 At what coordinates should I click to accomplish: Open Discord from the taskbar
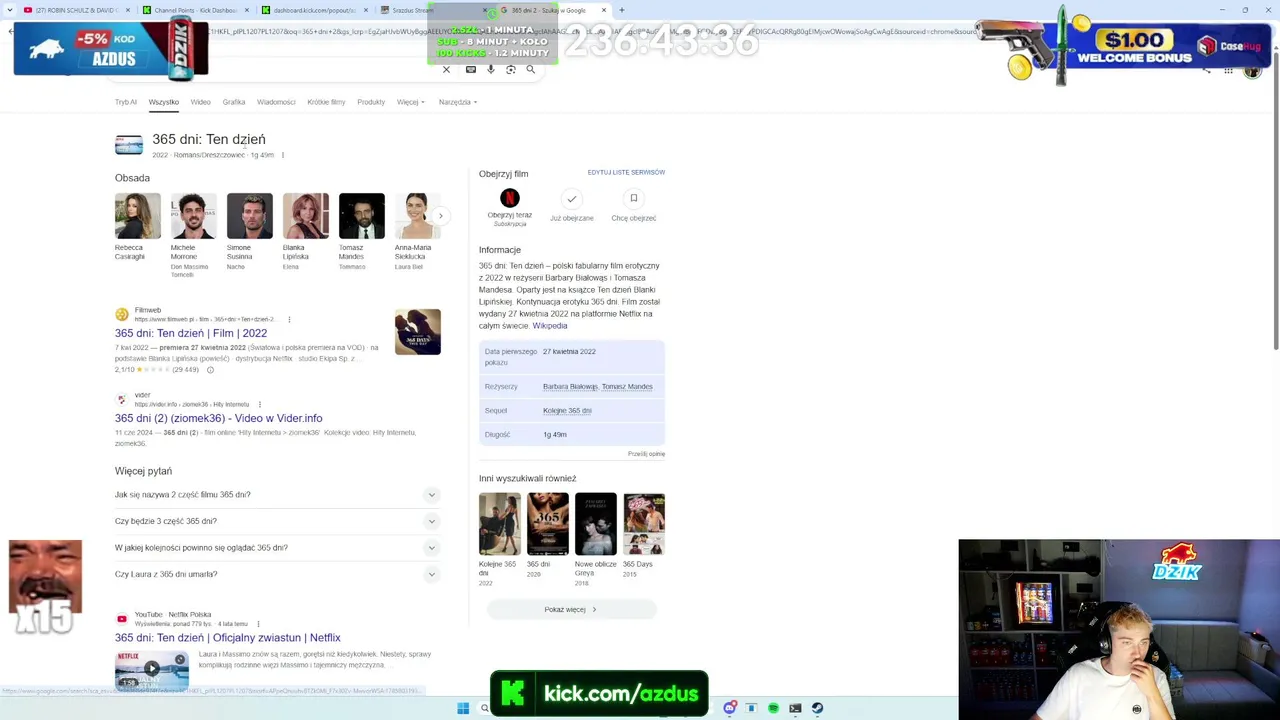tap(730, 708)
